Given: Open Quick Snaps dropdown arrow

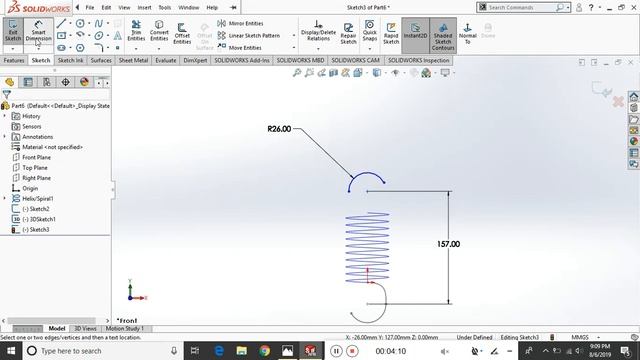Looking at the screenshot, I should click(370, 49).
